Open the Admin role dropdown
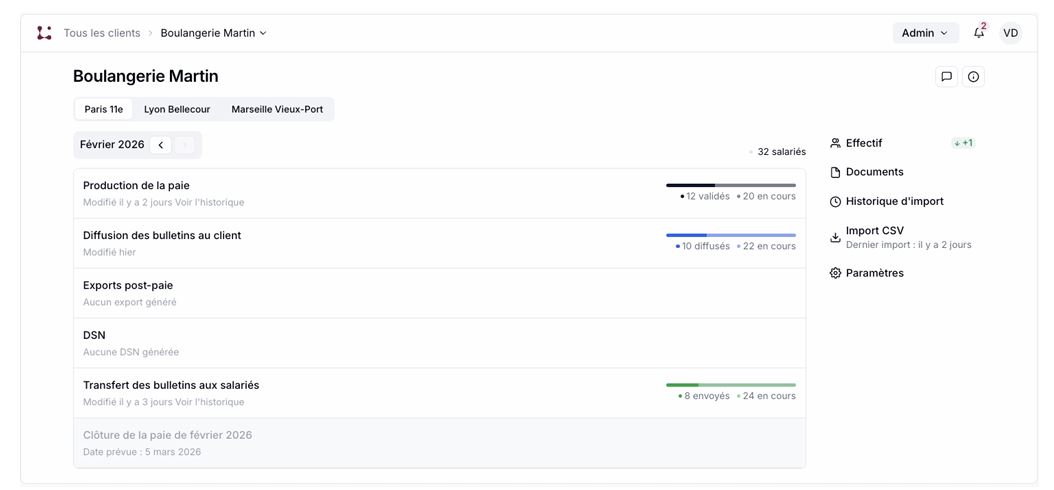The width and height of the screenshot is (1054, 490). [926, 33]
